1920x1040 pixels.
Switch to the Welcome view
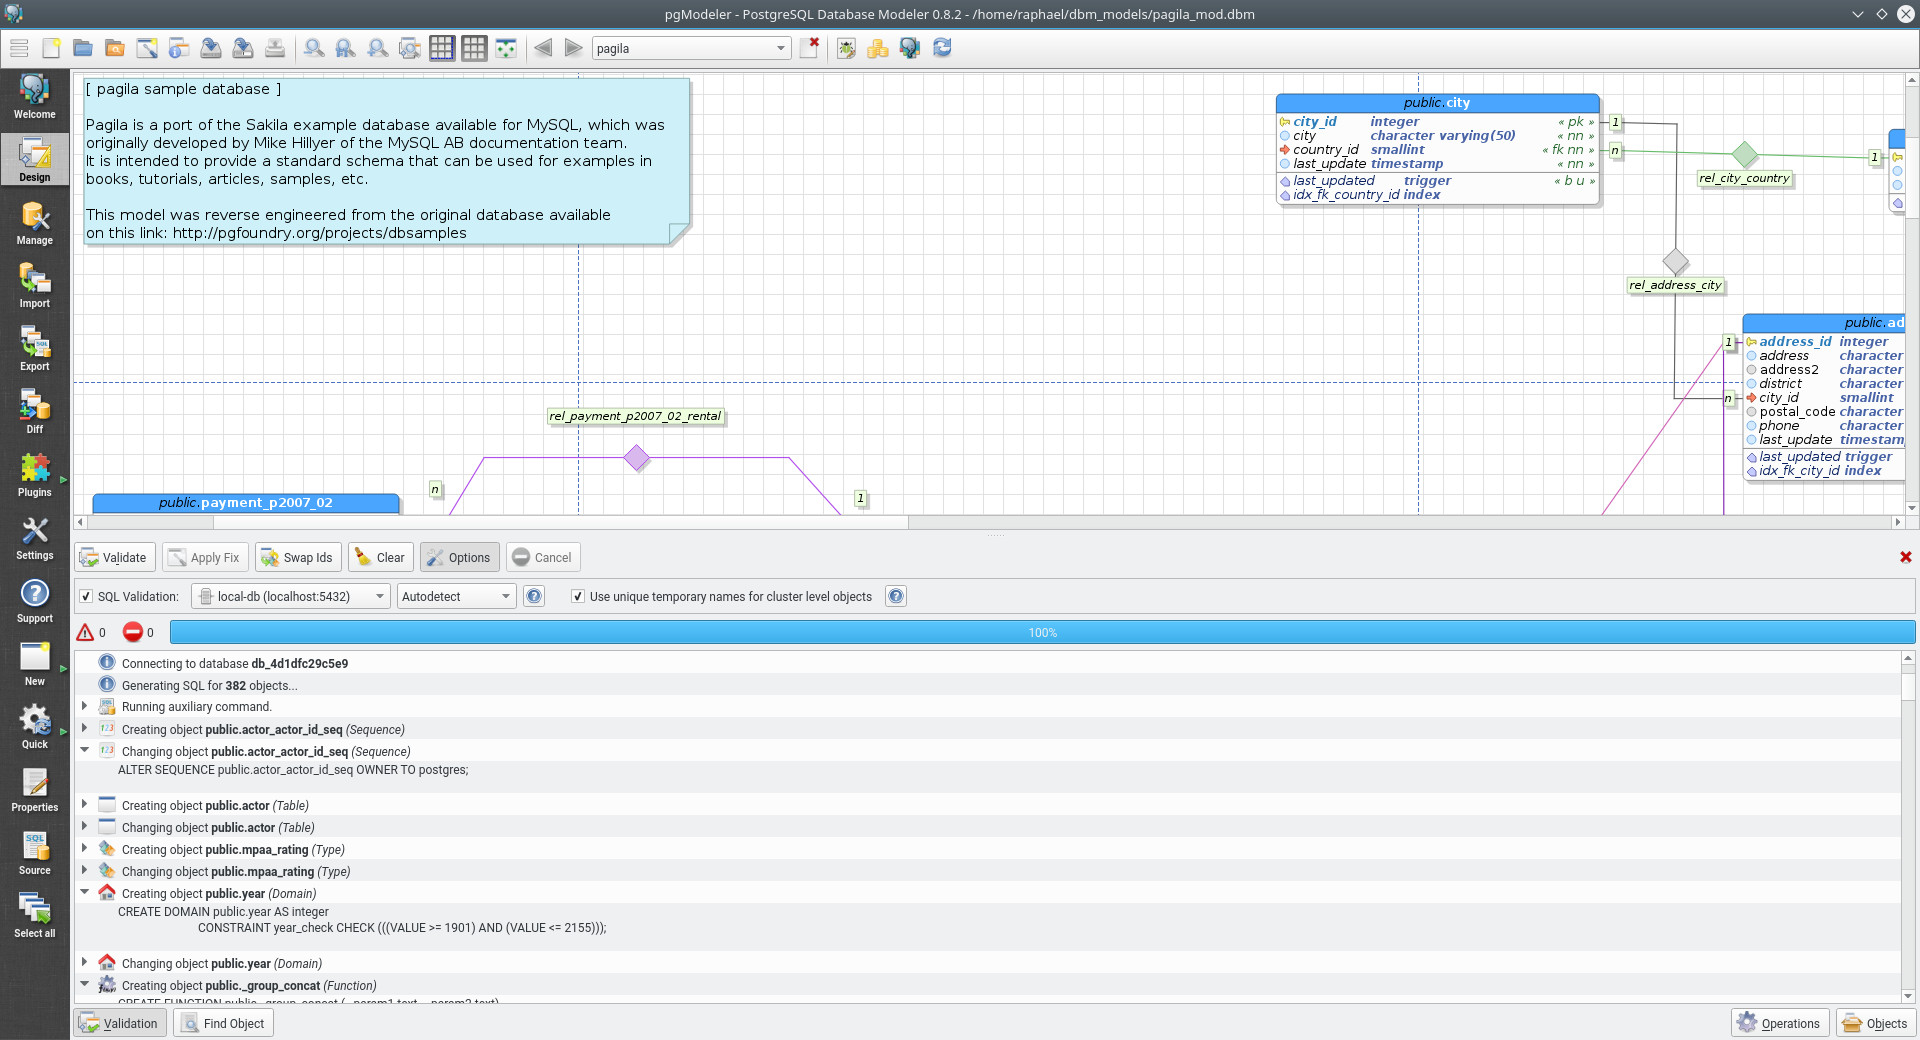click(x=35, y=97)
